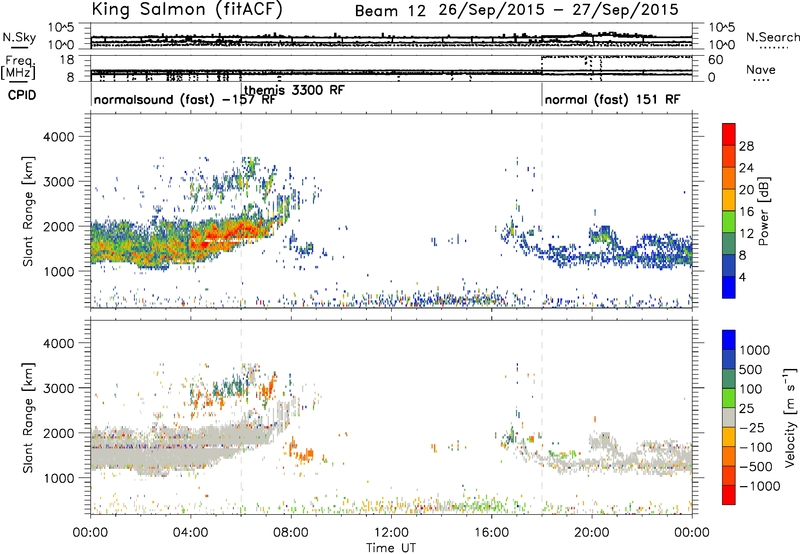The image size is (800, 554).
Task: Click the "N.Sky" legend label
Action: click(x=19, y=37)
